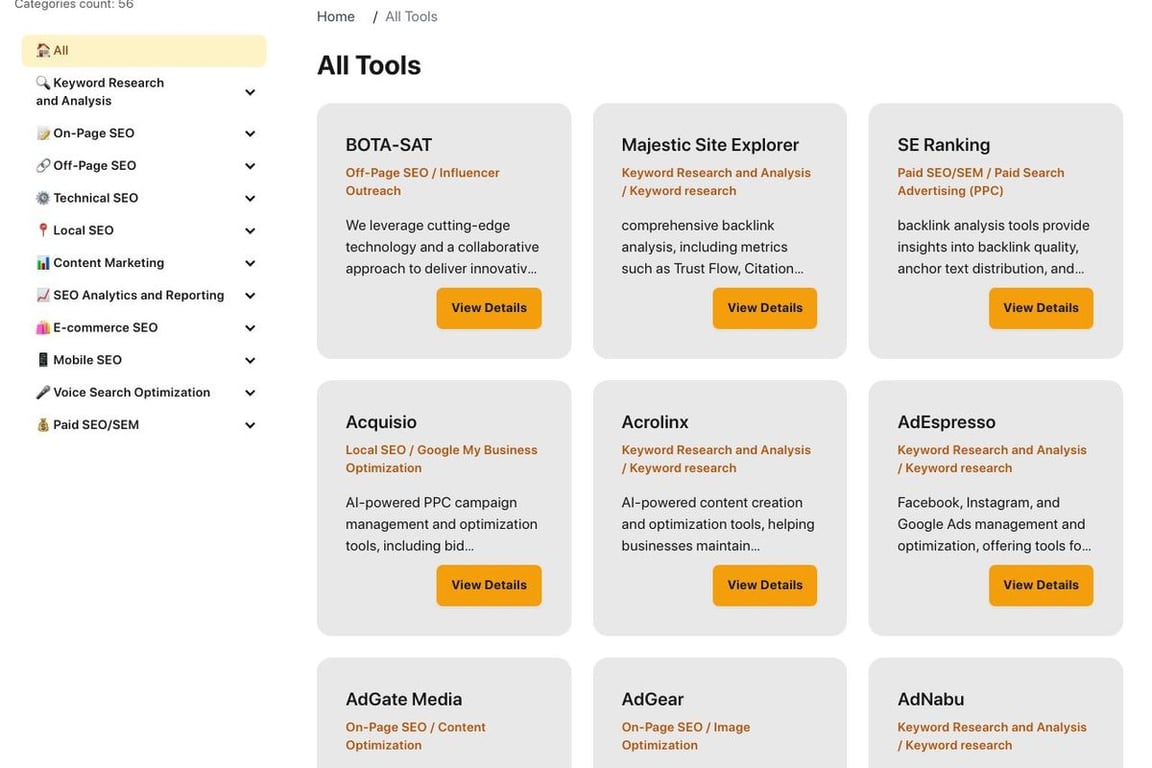The image size is (1152, 768).
Task: View details for Majestic Site Explorer
Action: (x=765, y=308)
